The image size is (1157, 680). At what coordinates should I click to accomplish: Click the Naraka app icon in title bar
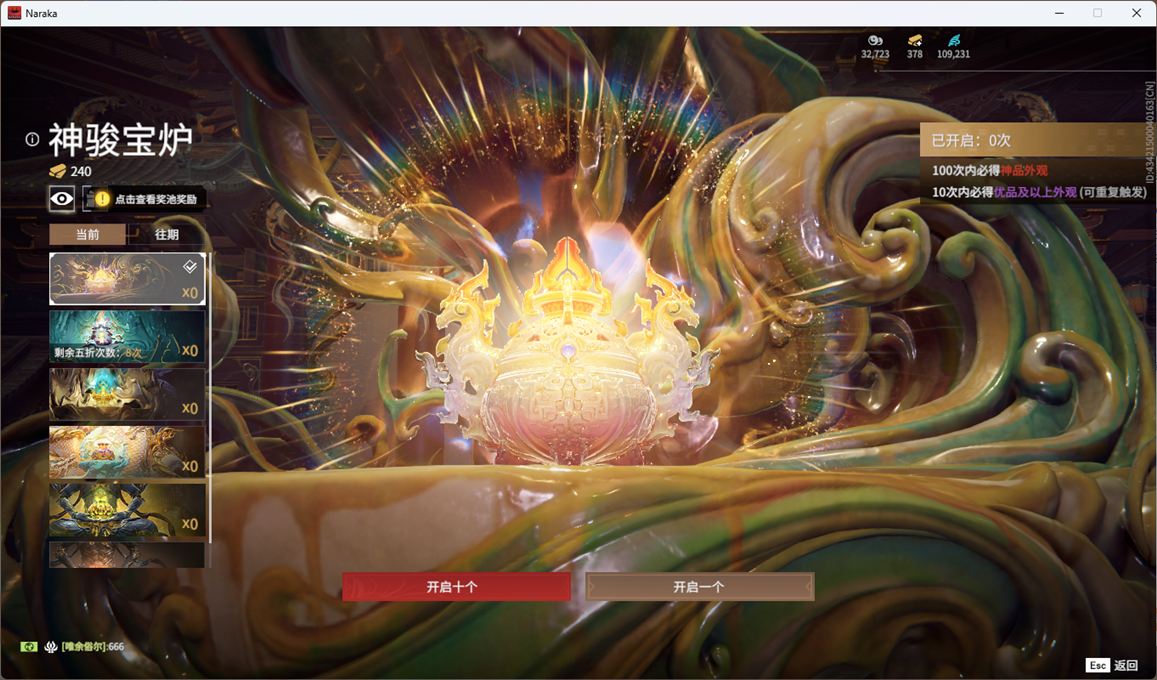click(14, 13)
